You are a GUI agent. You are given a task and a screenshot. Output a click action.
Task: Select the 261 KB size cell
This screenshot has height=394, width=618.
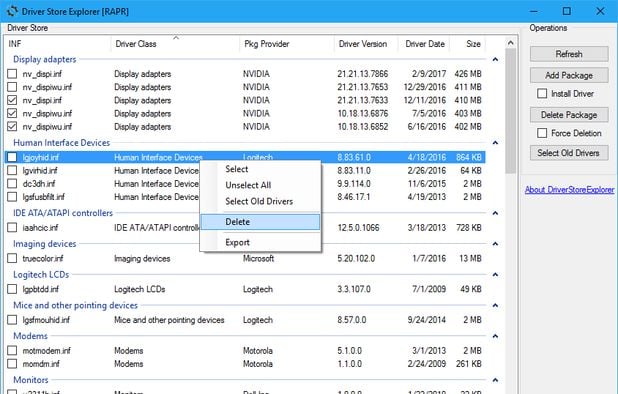click(x=469, y=364)
